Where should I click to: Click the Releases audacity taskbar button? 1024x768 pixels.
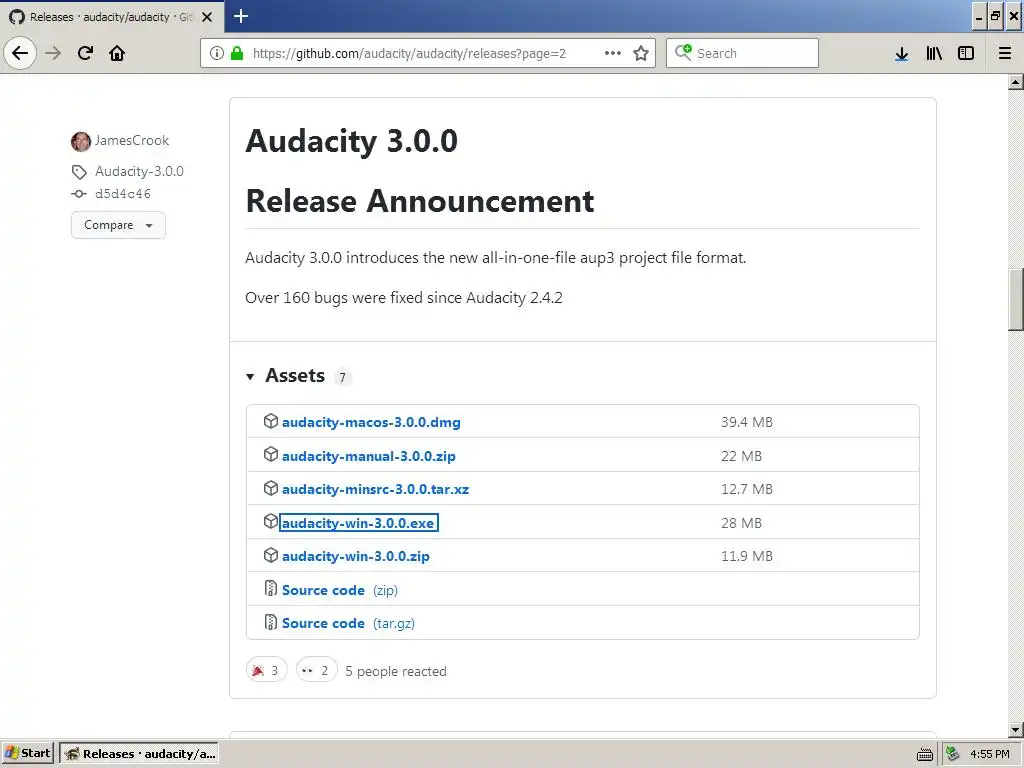(x=139, y=754)
